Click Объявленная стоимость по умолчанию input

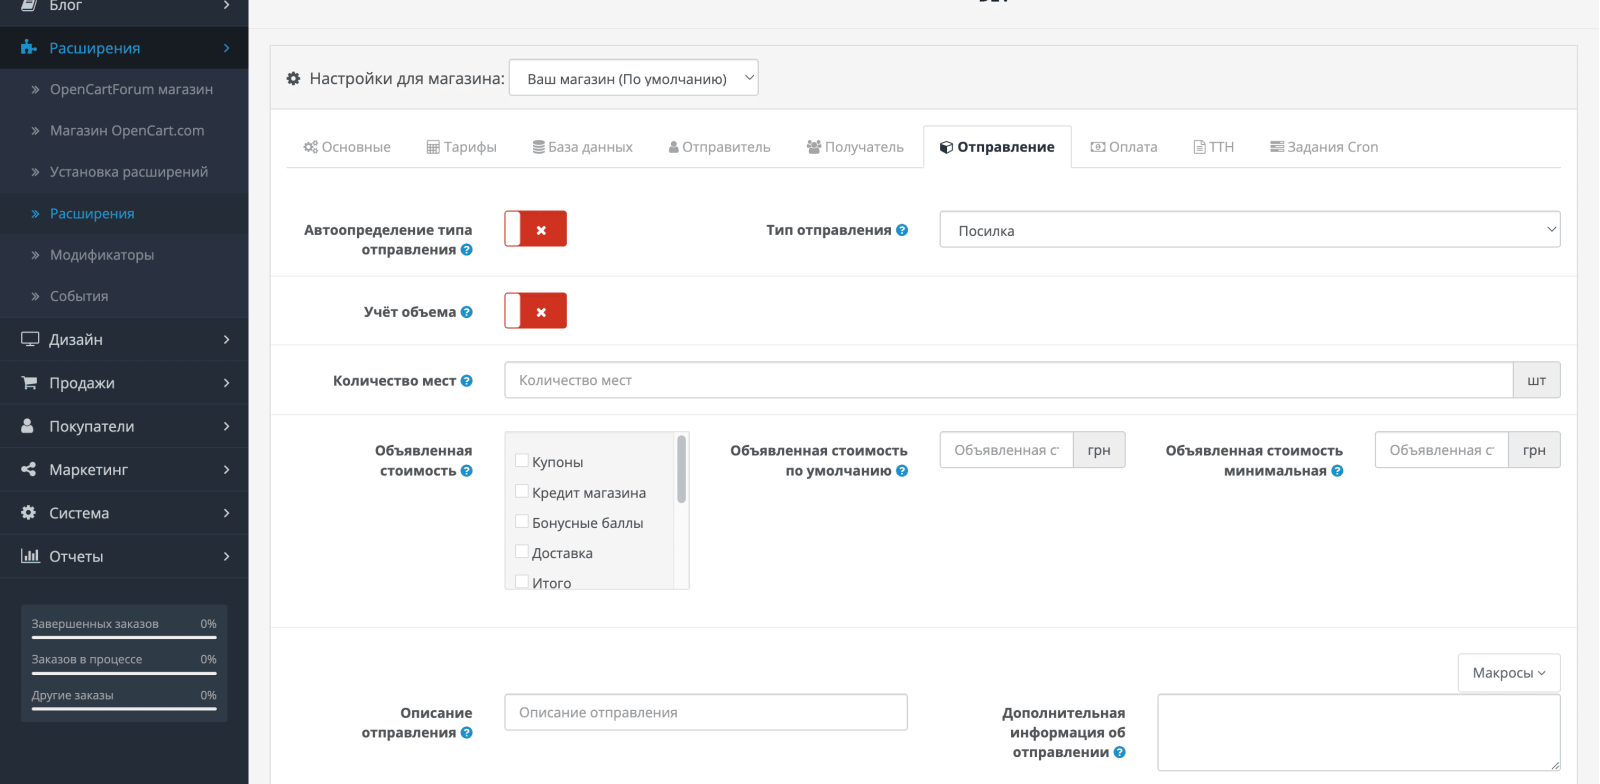click(x=1006, y=450)
